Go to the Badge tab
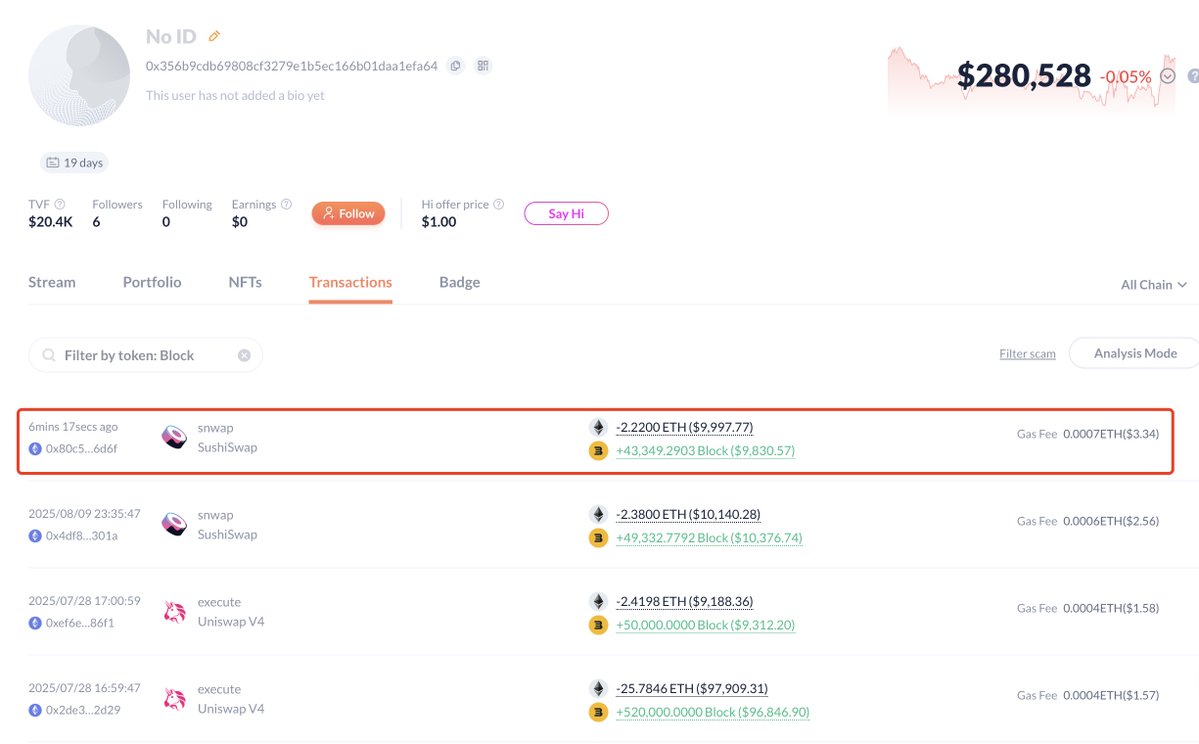 tap(460, 282)
